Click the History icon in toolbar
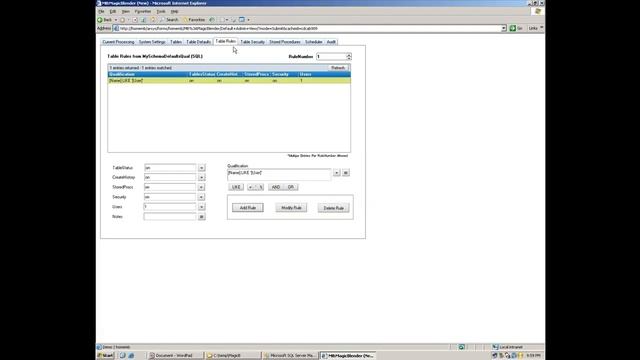 [x=212, y=20]
